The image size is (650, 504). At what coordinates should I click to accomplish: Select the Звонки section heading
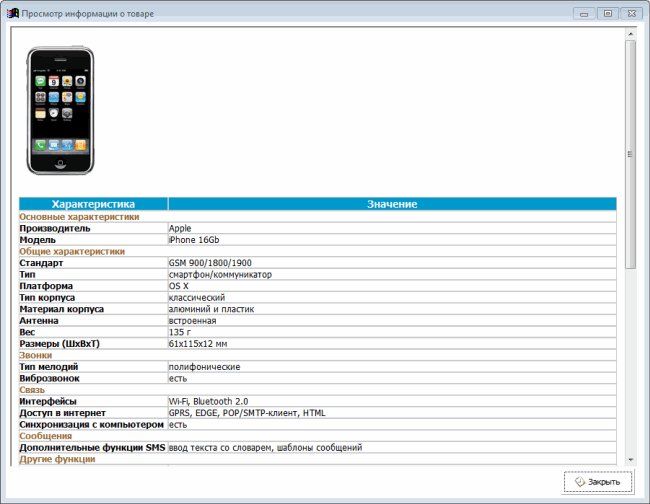point(36,356)
